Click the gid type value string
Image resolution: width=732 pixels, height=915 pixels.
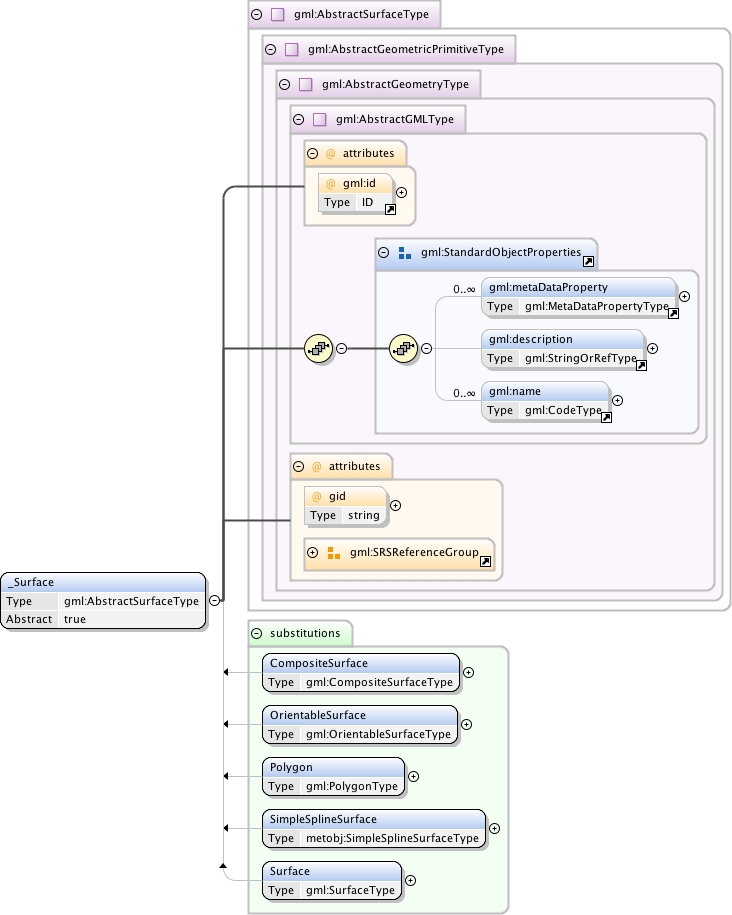364,515
